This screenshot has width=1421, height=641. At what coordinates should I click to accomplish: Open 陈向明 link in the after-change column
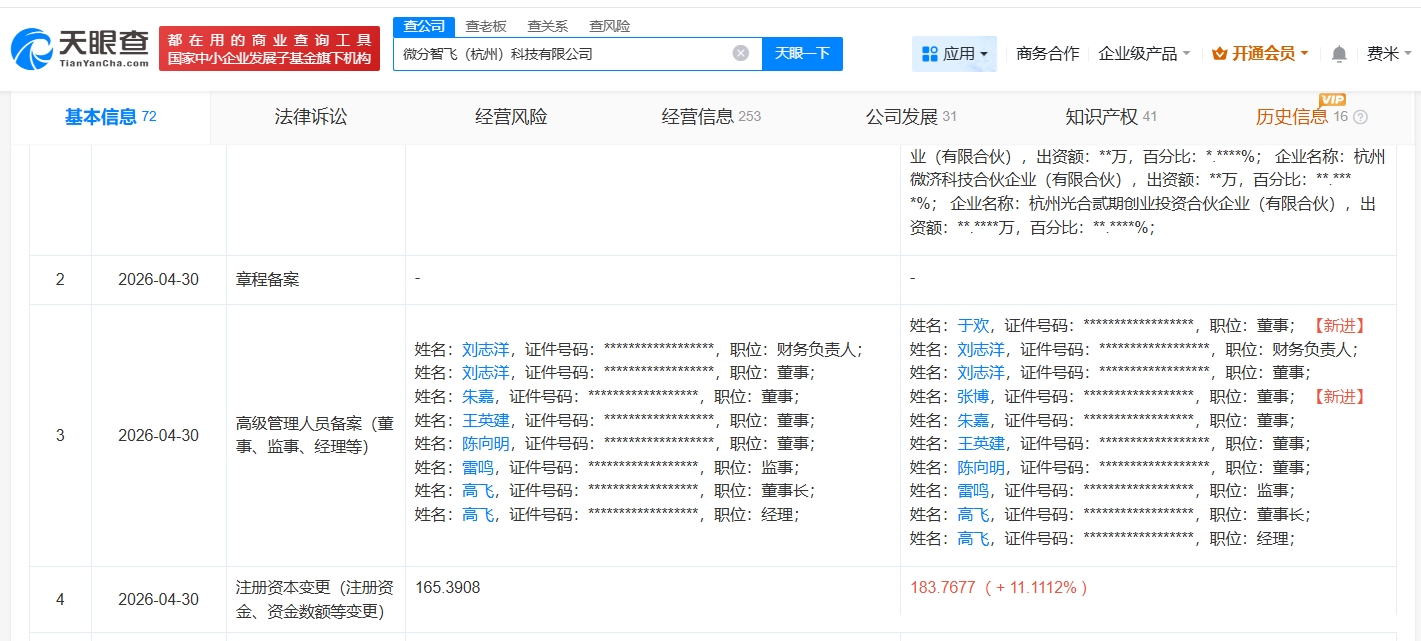[x=981, y=467]
